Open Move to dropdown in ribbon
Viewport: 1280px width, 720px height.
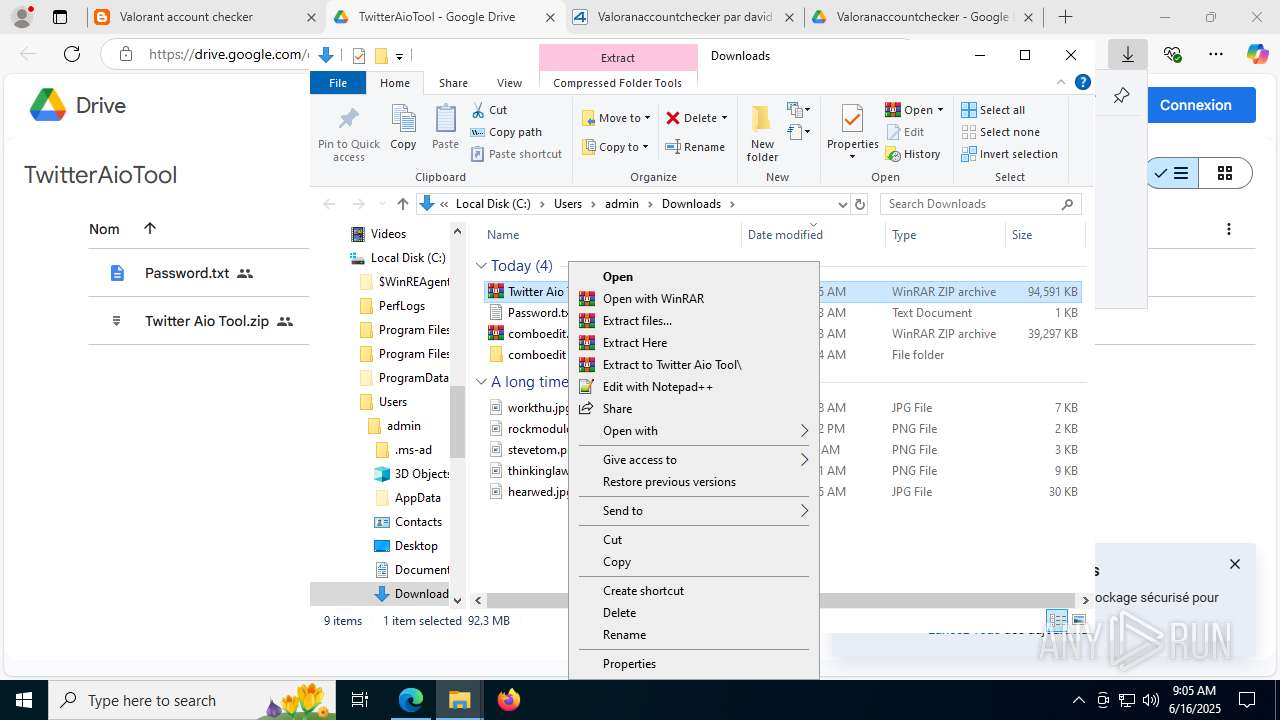pyautogui.click(x=616, y=118)
